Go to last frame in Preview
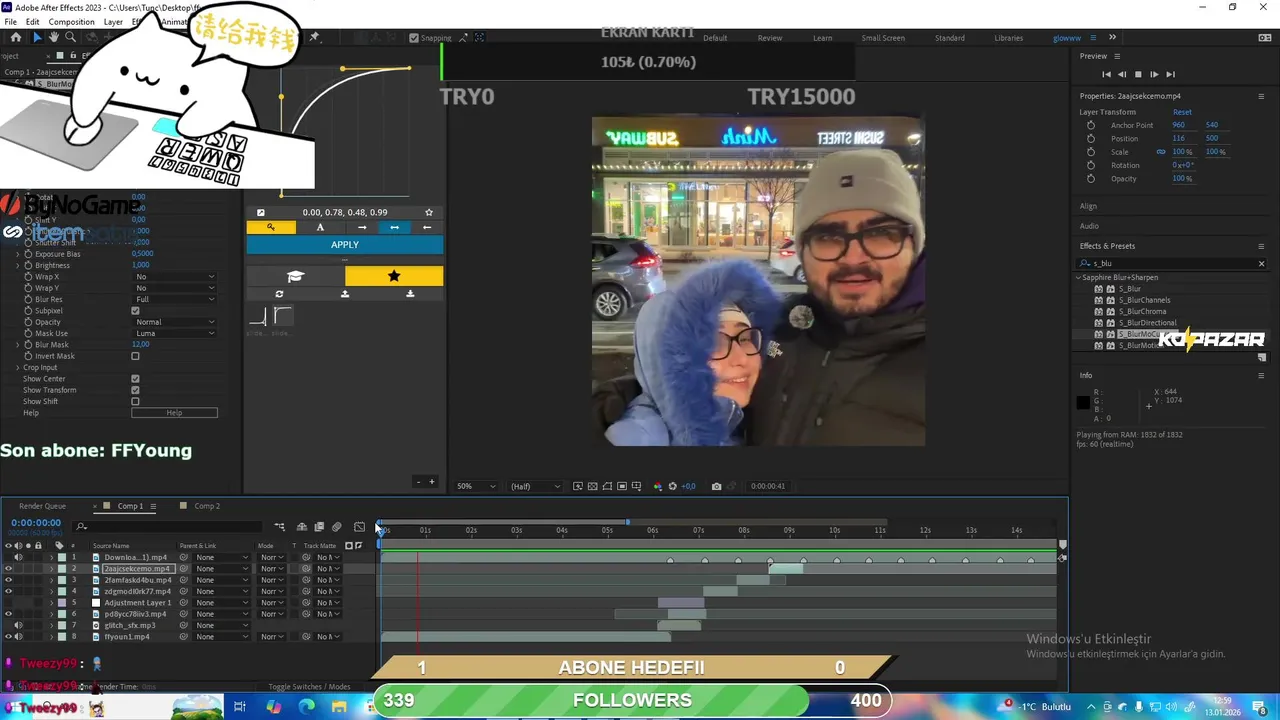This screenshot has height=720, width=1280. click(1170, 74)
